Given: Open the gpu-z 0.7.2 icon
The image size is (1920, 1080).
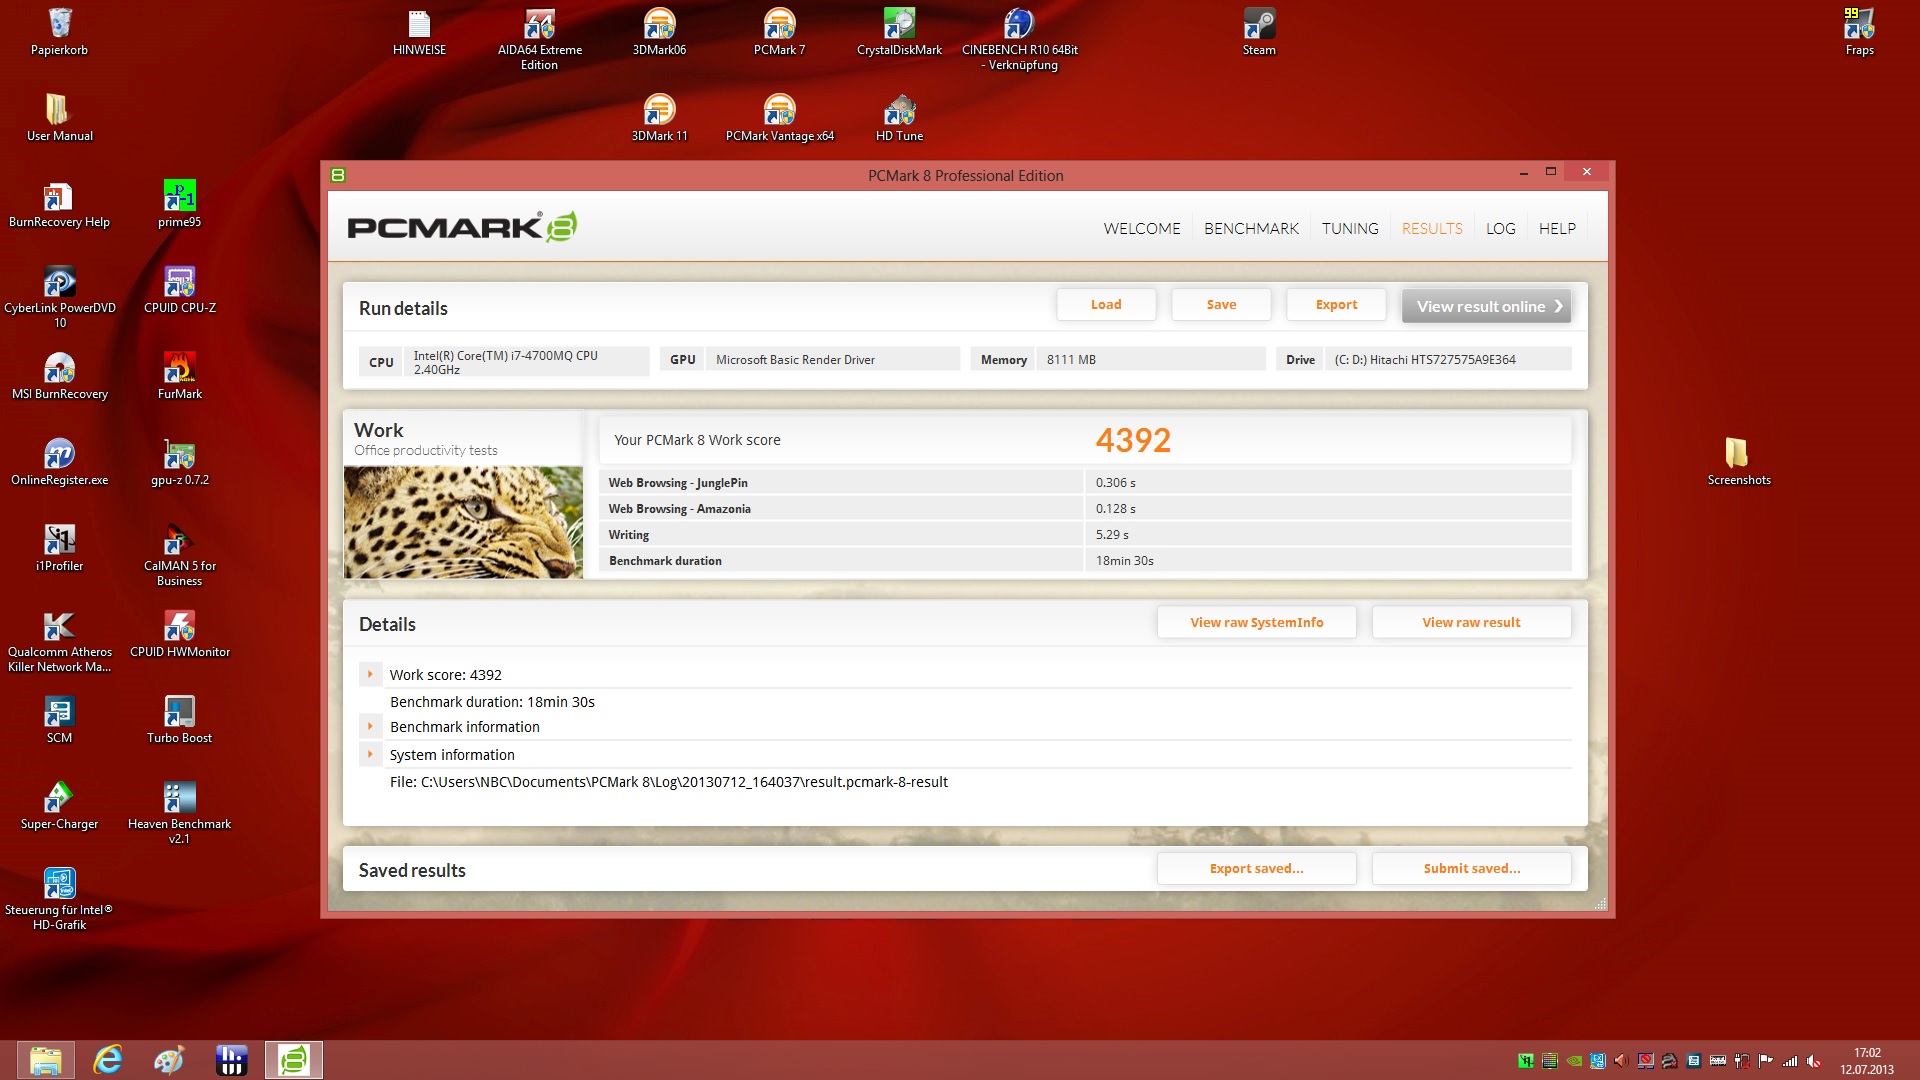Looking at the screenshot, I should pyautogui.click(x=179, y=461).
